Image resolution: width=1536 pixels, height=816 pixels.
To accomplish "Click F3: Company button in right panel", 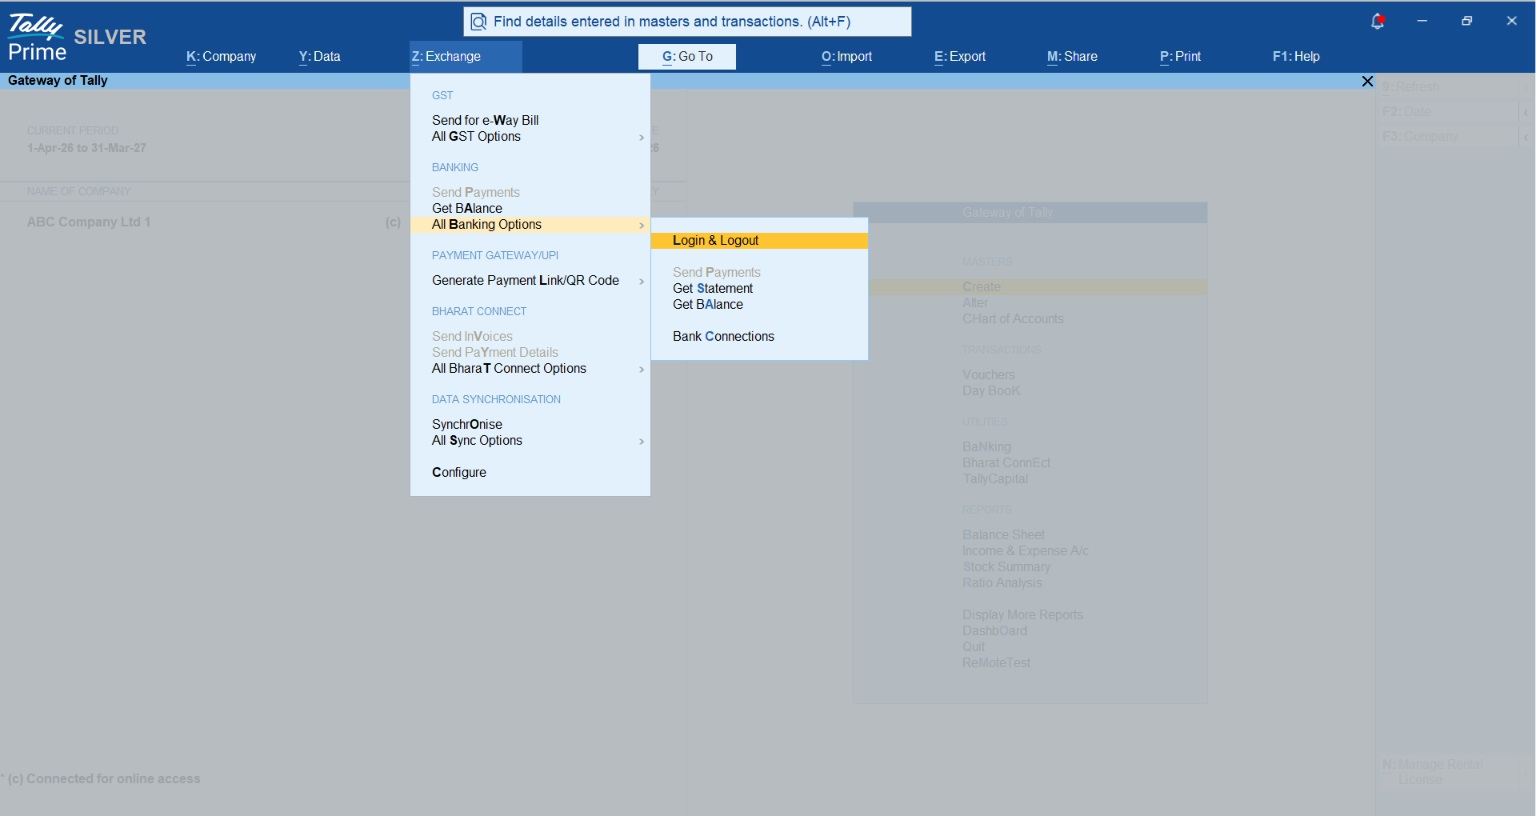I will [x=1447, y=136].
